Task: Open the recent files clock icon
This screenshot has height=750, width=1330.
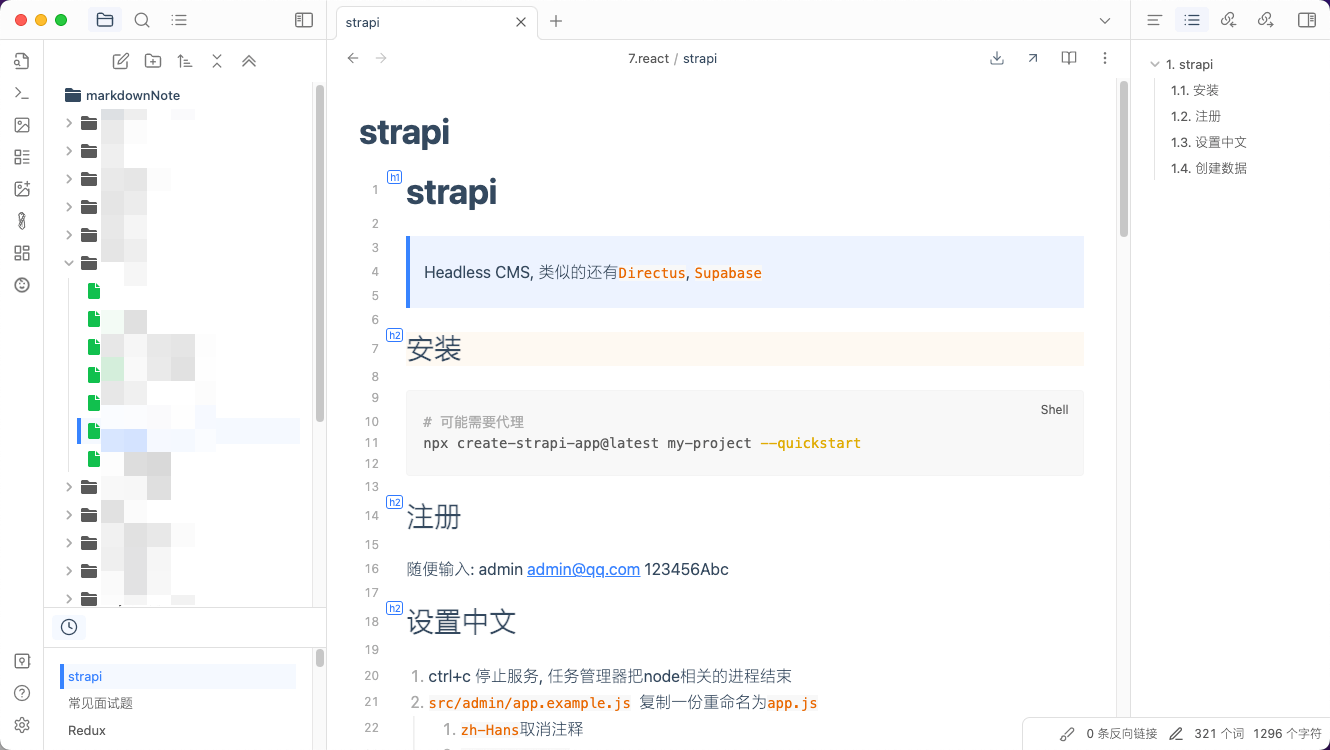Action: [69, 627]
